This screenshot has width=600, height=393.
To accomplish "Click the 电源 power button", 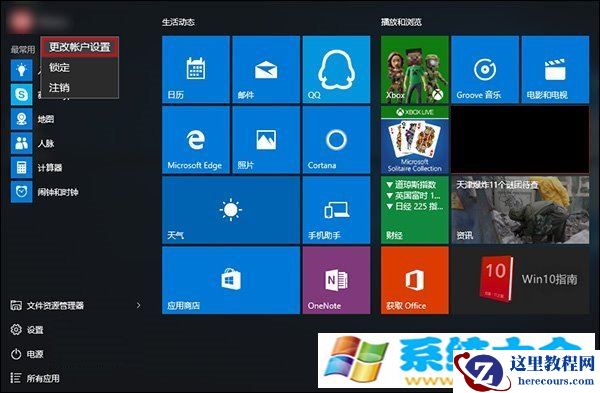I will pyautogui.click(x=27, y=354).
